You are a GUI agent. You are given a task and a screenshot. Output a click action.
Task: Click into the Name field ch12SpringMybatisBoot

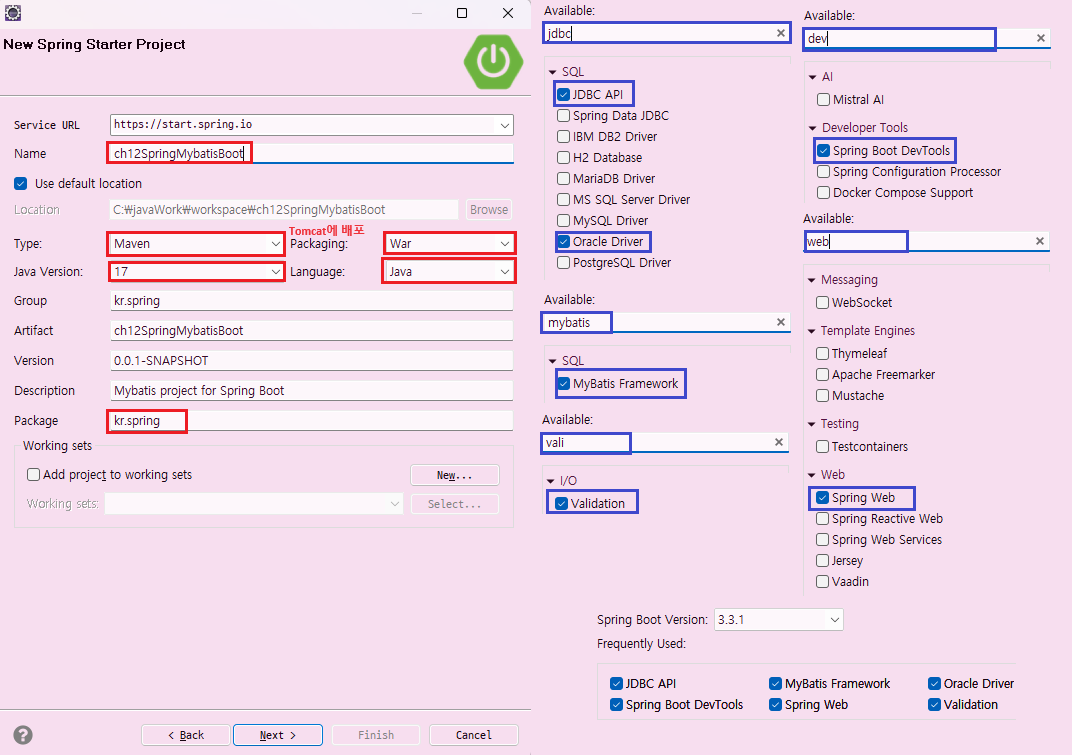311,153
